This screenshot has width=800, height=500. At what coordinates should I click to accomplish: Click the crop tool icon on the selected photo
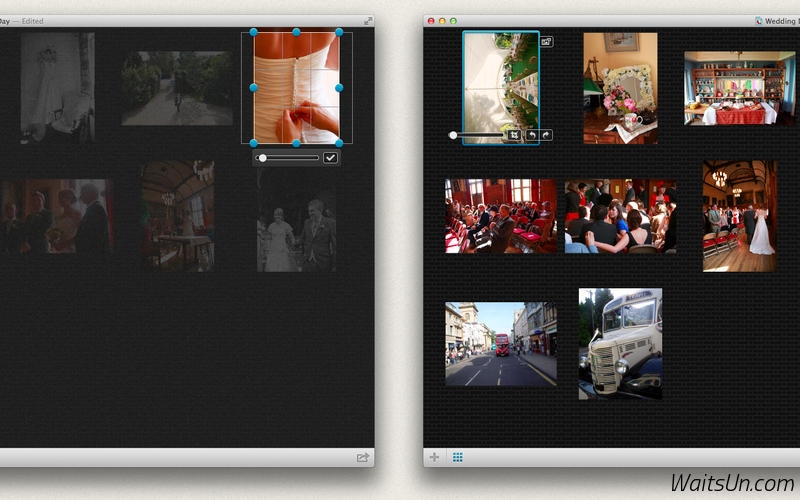pyautogui.click(x=514, y=135)
